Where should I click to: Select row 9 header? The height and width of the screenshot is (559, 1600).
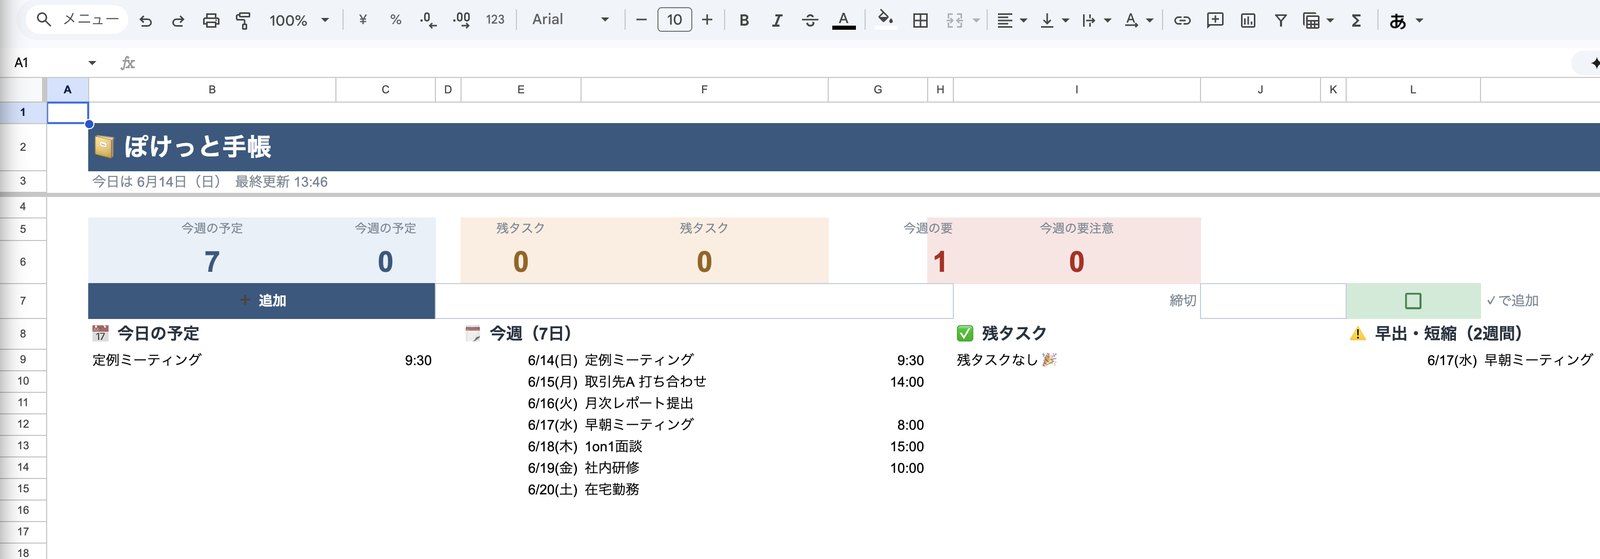coord(23,359)
